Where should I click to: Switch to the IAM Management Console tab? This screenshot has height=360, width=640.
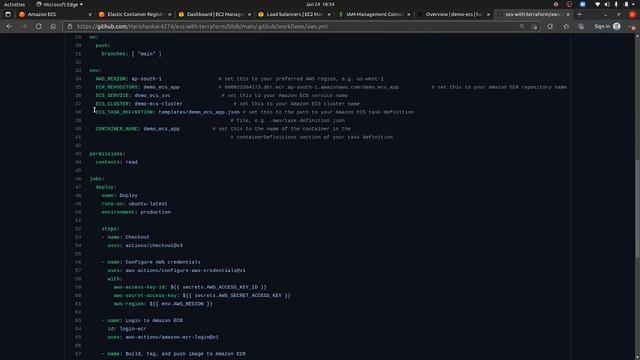click(x=373, y=14)
